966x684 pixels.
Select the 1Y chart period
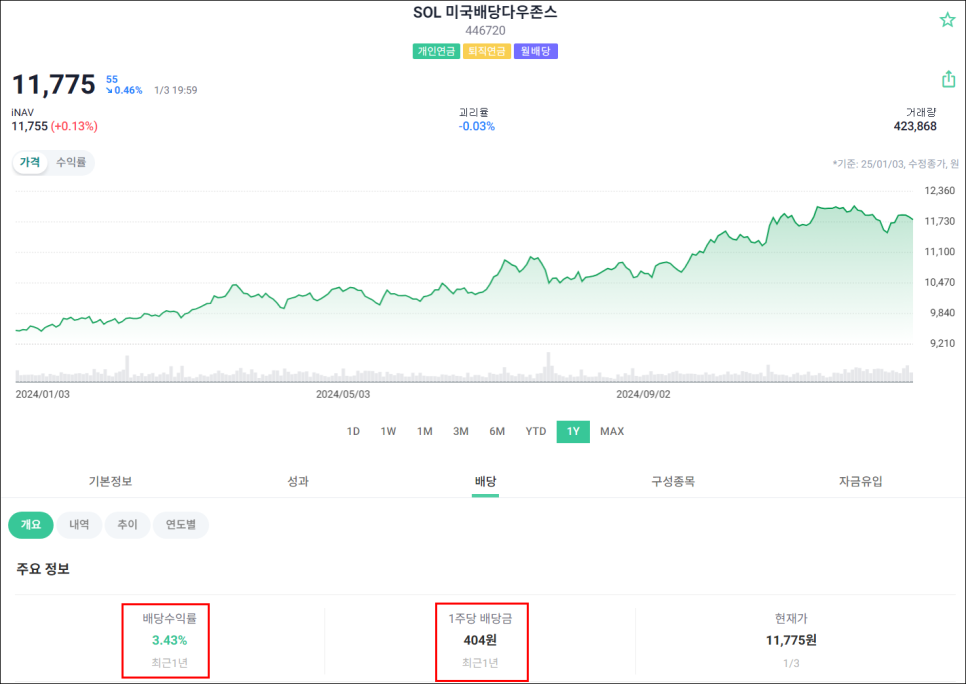573,431
